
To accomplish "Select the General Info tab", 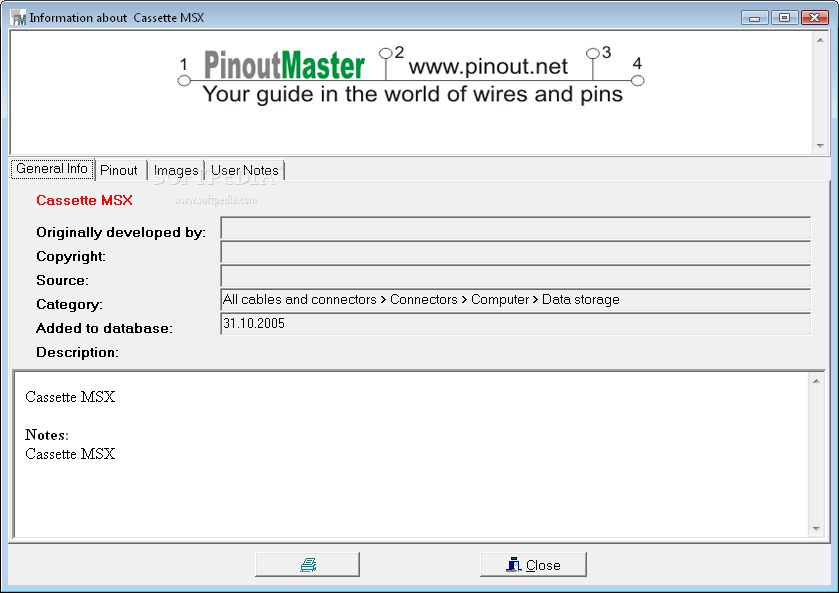I will tap(52, 169).
